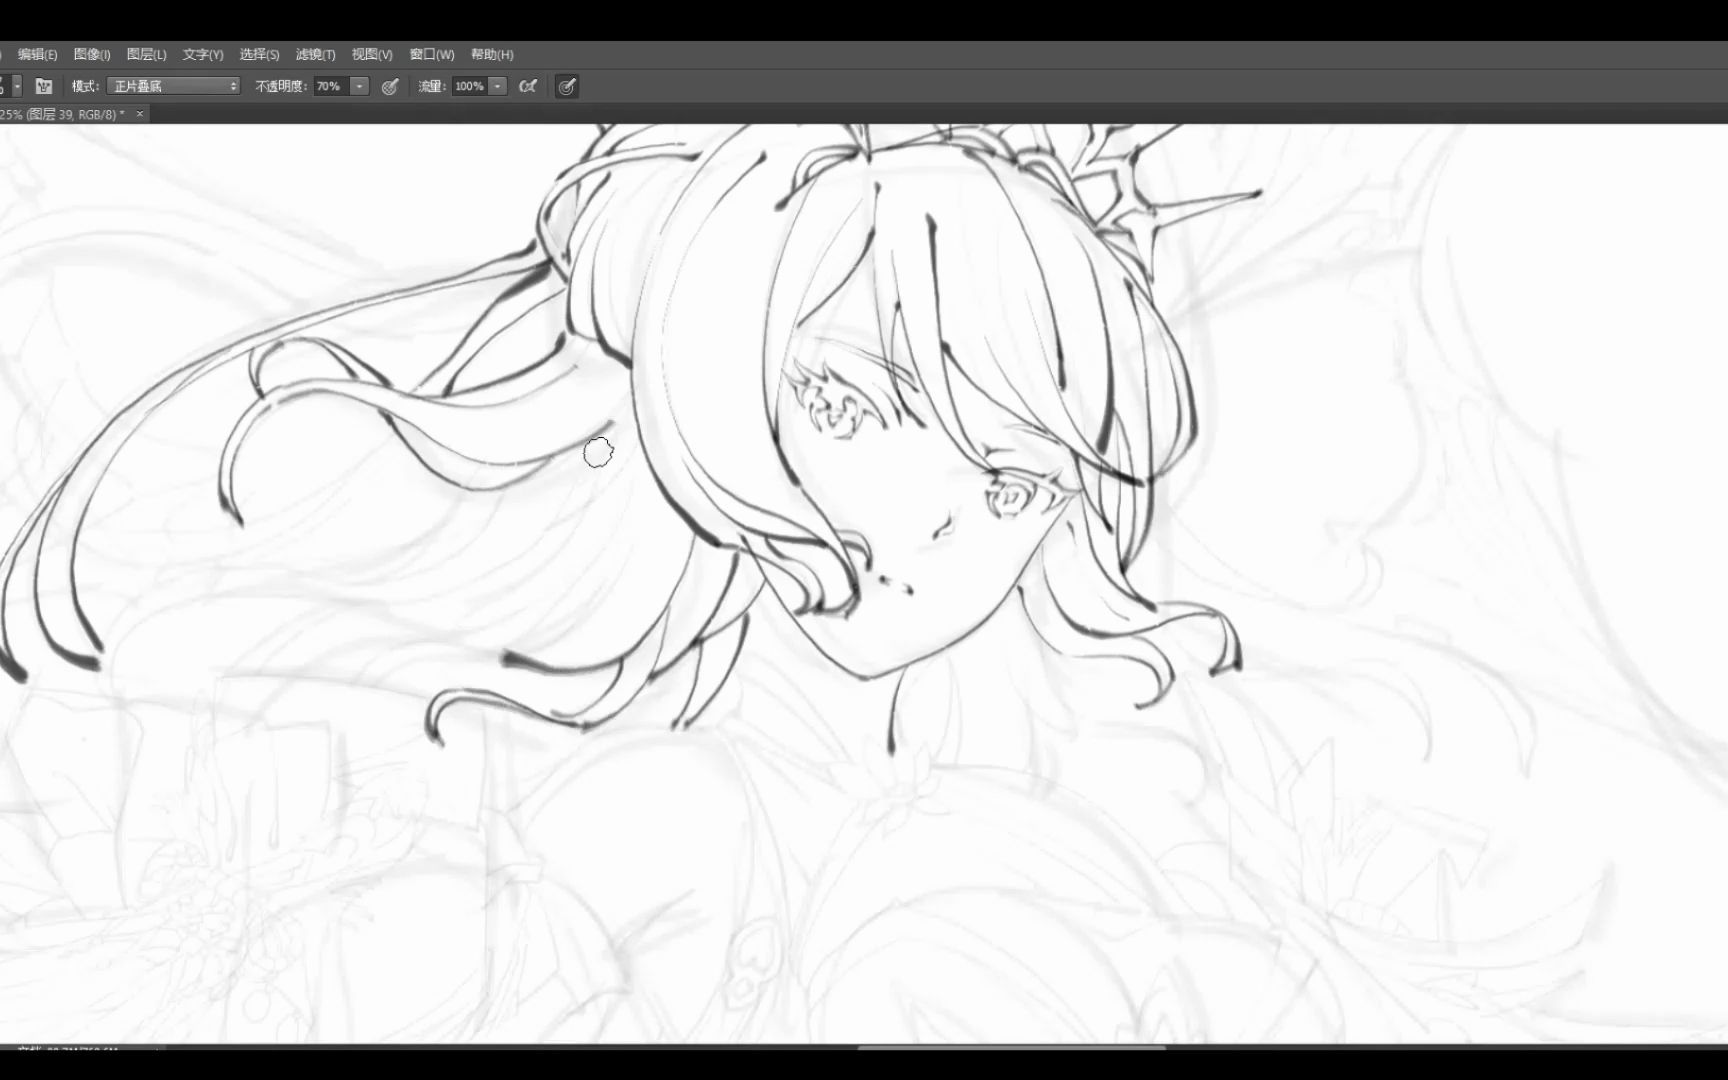Click the 不透明度 value field showing 70%

331,87
